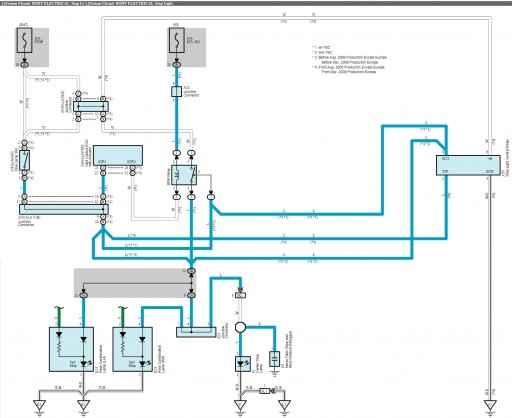Click the first System Circuit title link
The width and height of the screenshot is (512, 418).
tap(43, 3)
